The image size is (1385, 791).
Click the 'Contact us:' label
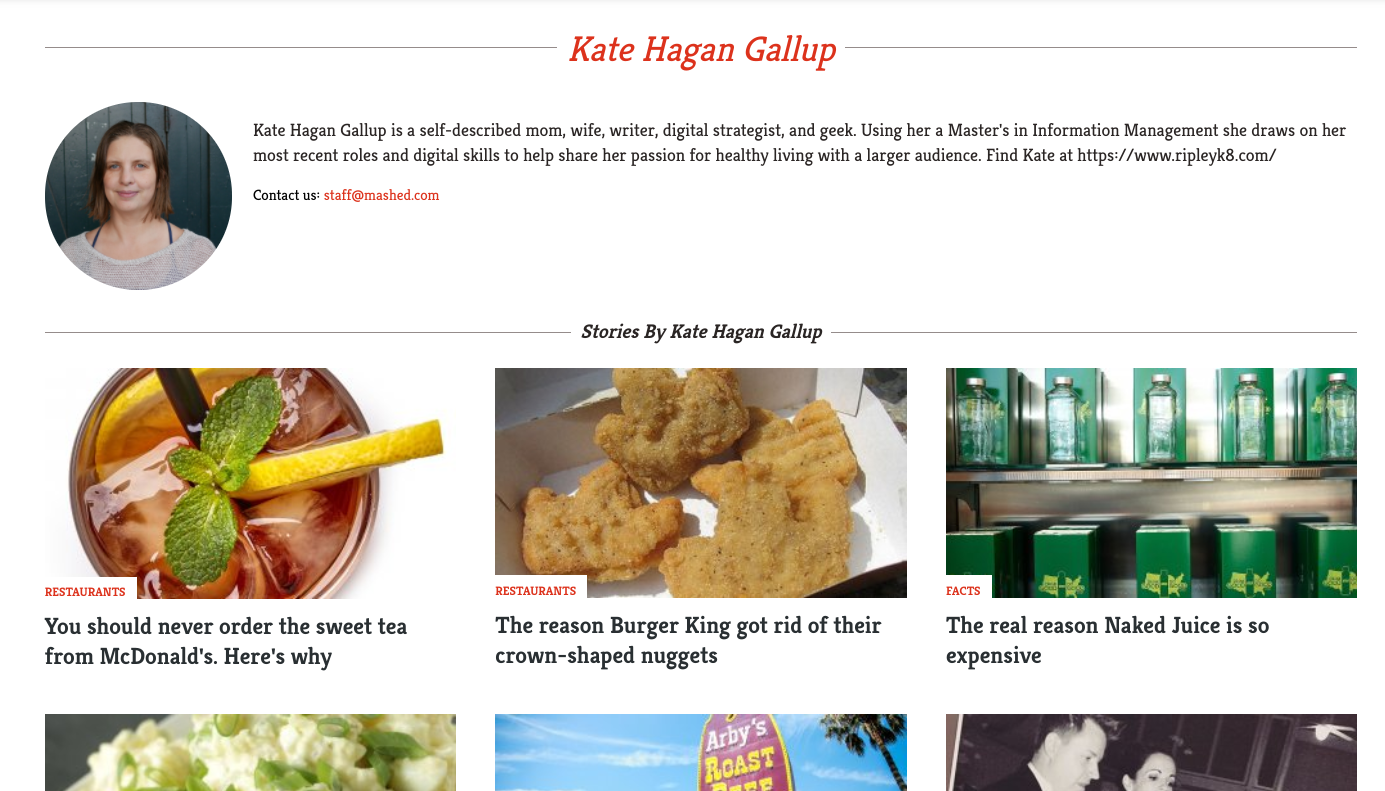[x=286, y=195]
